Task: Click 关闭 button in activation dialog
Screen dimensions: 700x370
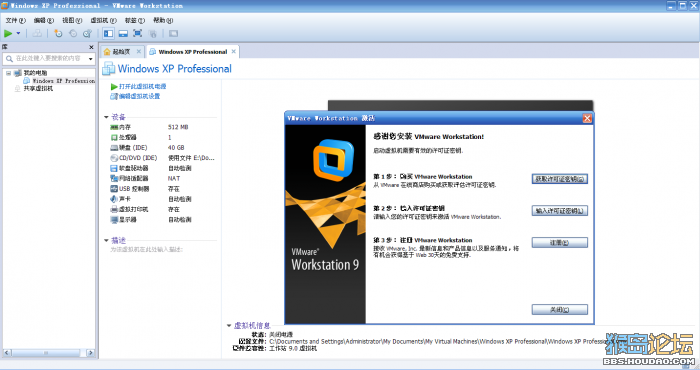Action: 559,310
